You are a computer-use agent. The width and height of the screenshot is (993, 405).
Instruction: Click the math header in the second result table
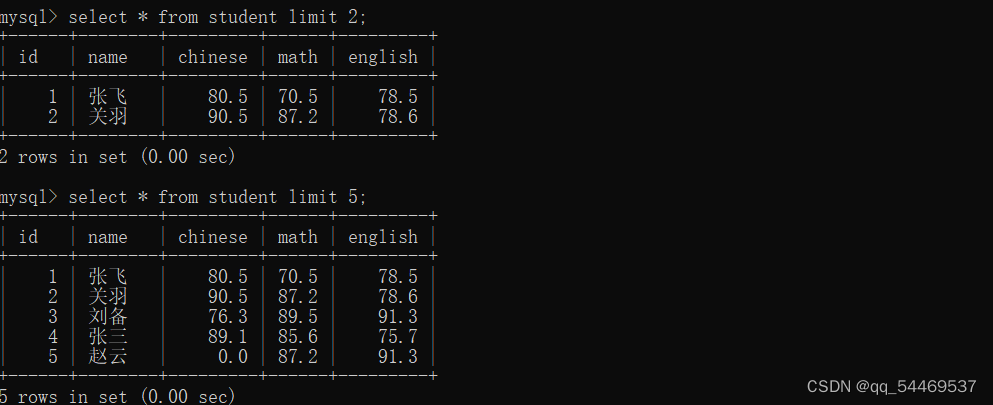click(297, 237)
